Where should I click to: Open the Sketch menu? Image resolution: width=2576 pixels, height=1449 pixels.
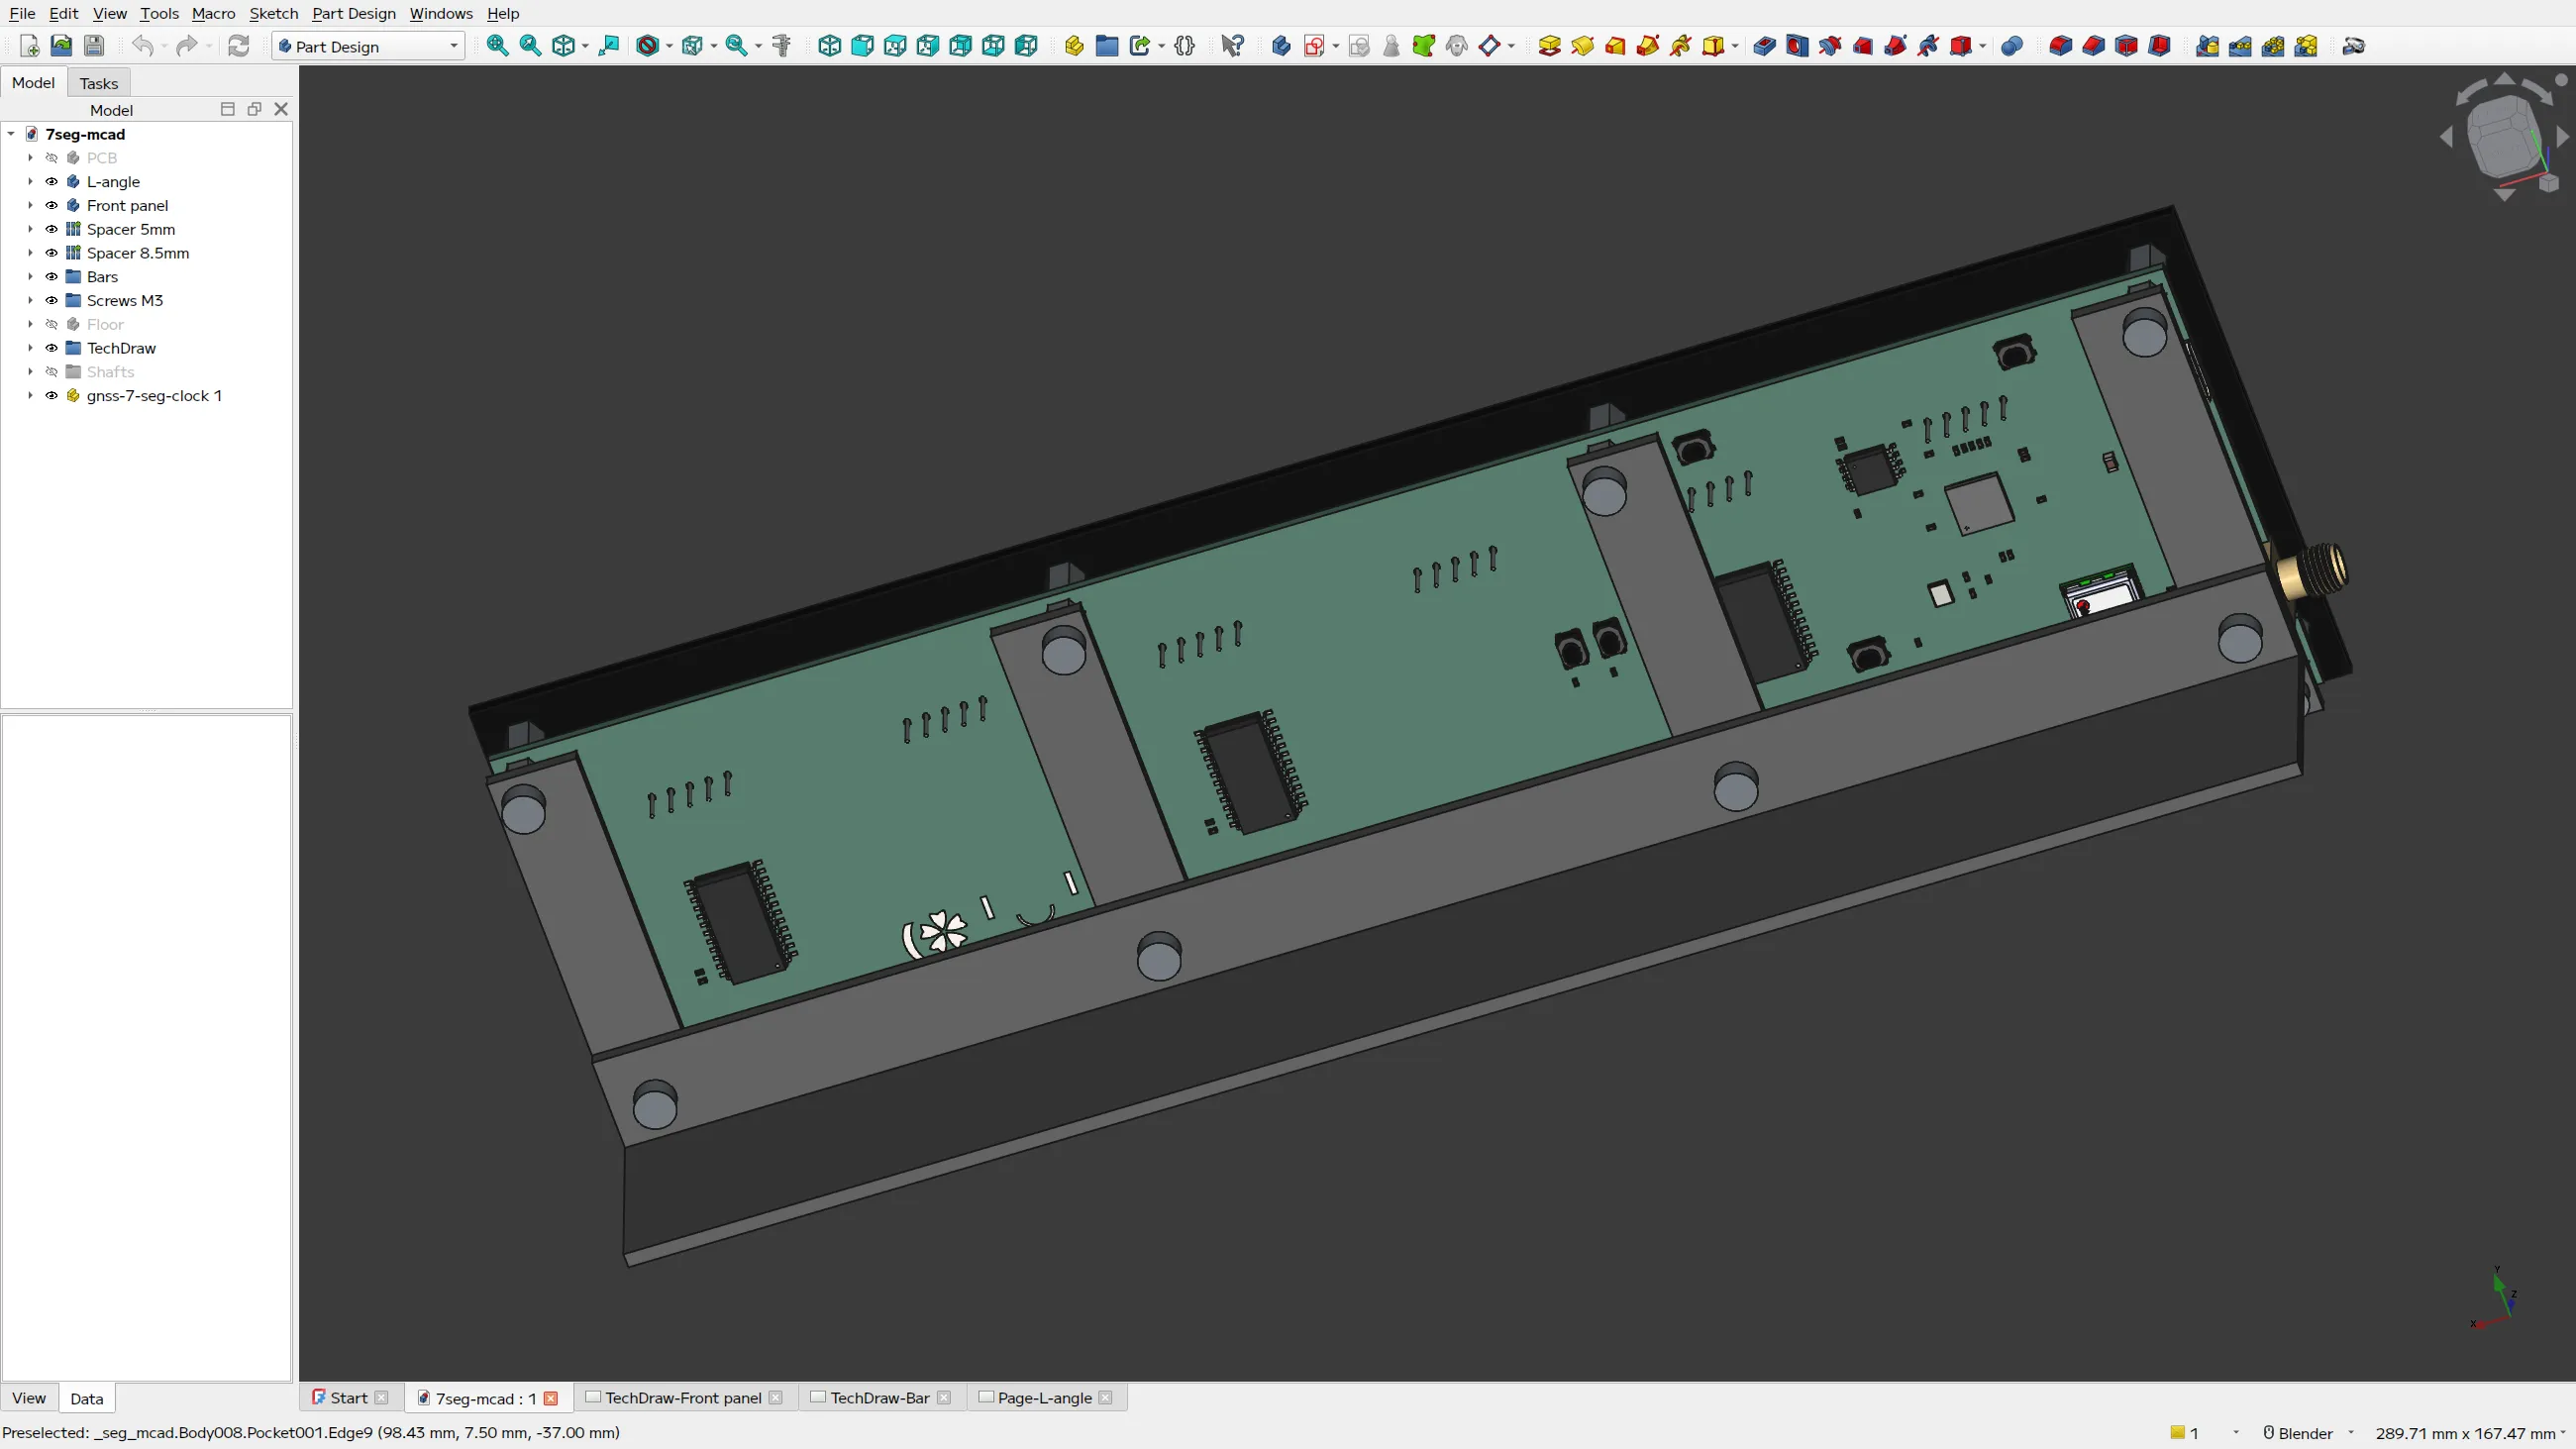pos(273,13)
